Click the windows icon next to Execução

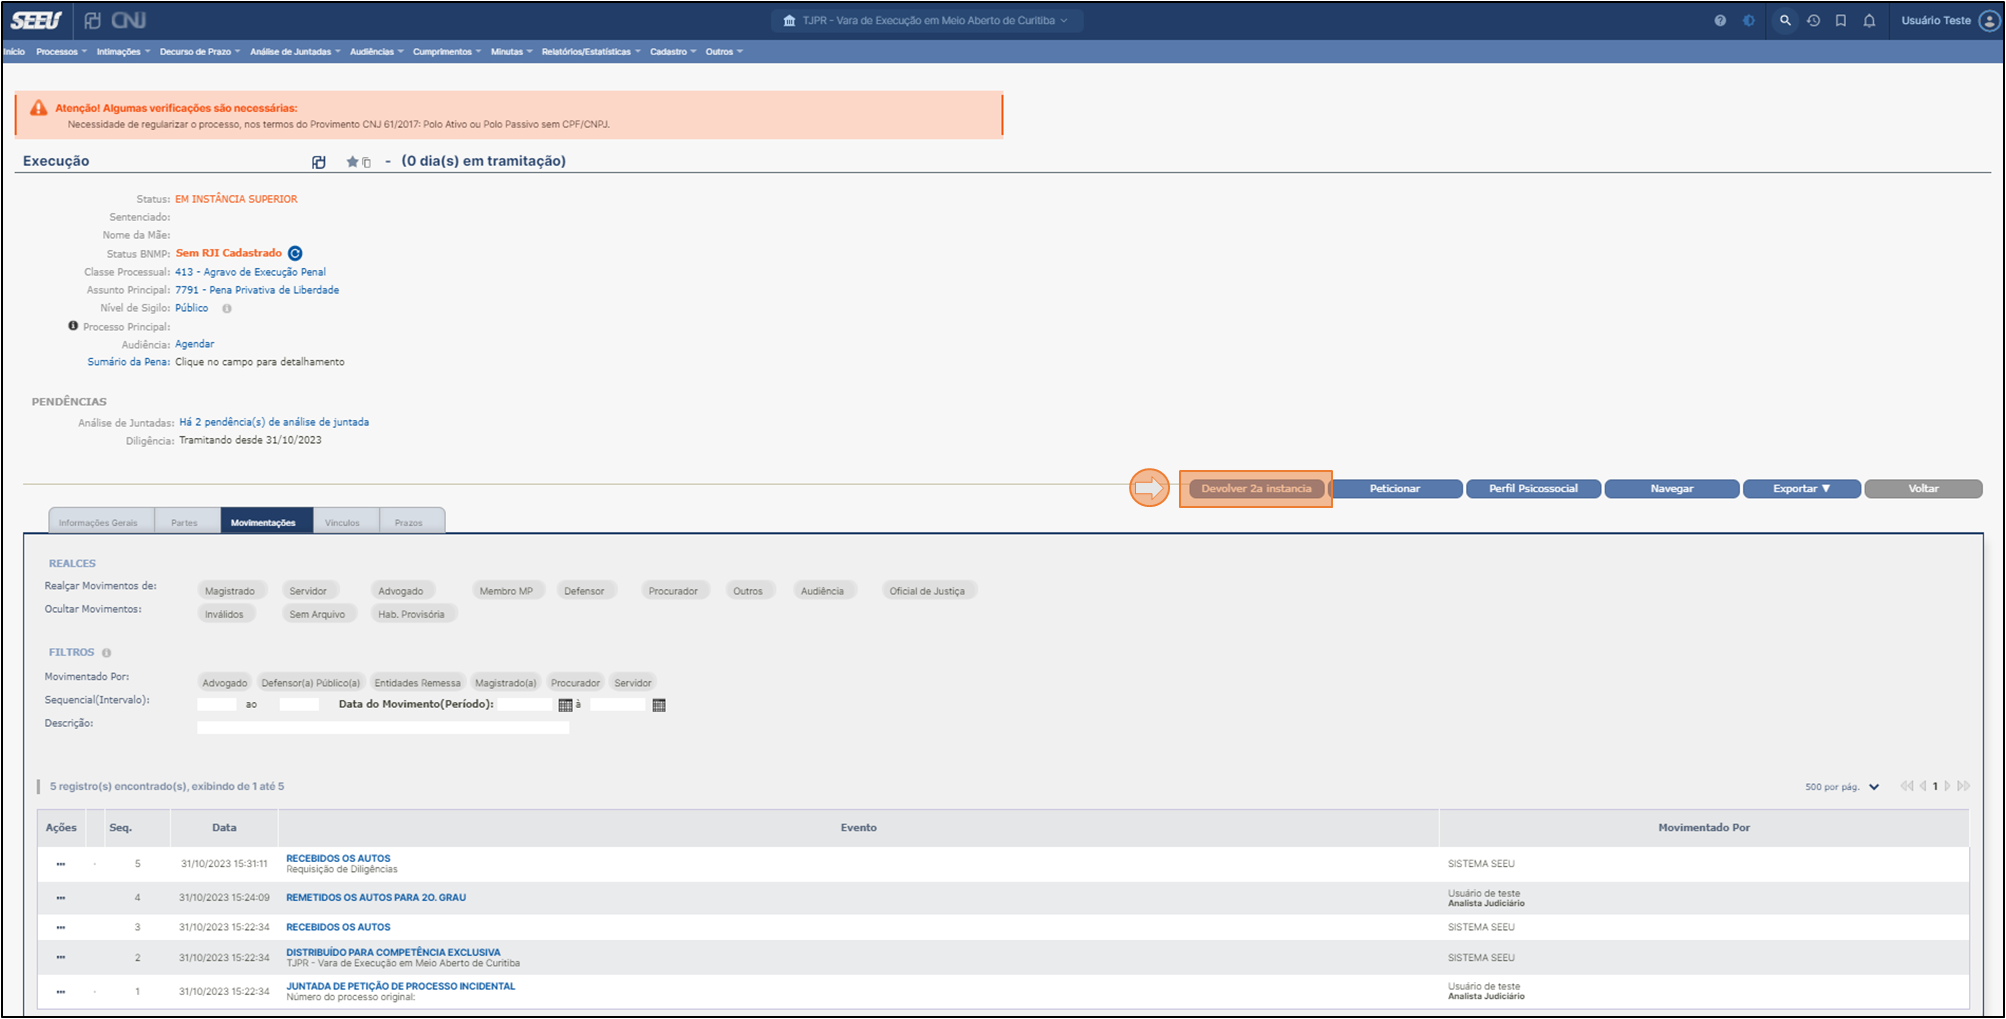319,162
